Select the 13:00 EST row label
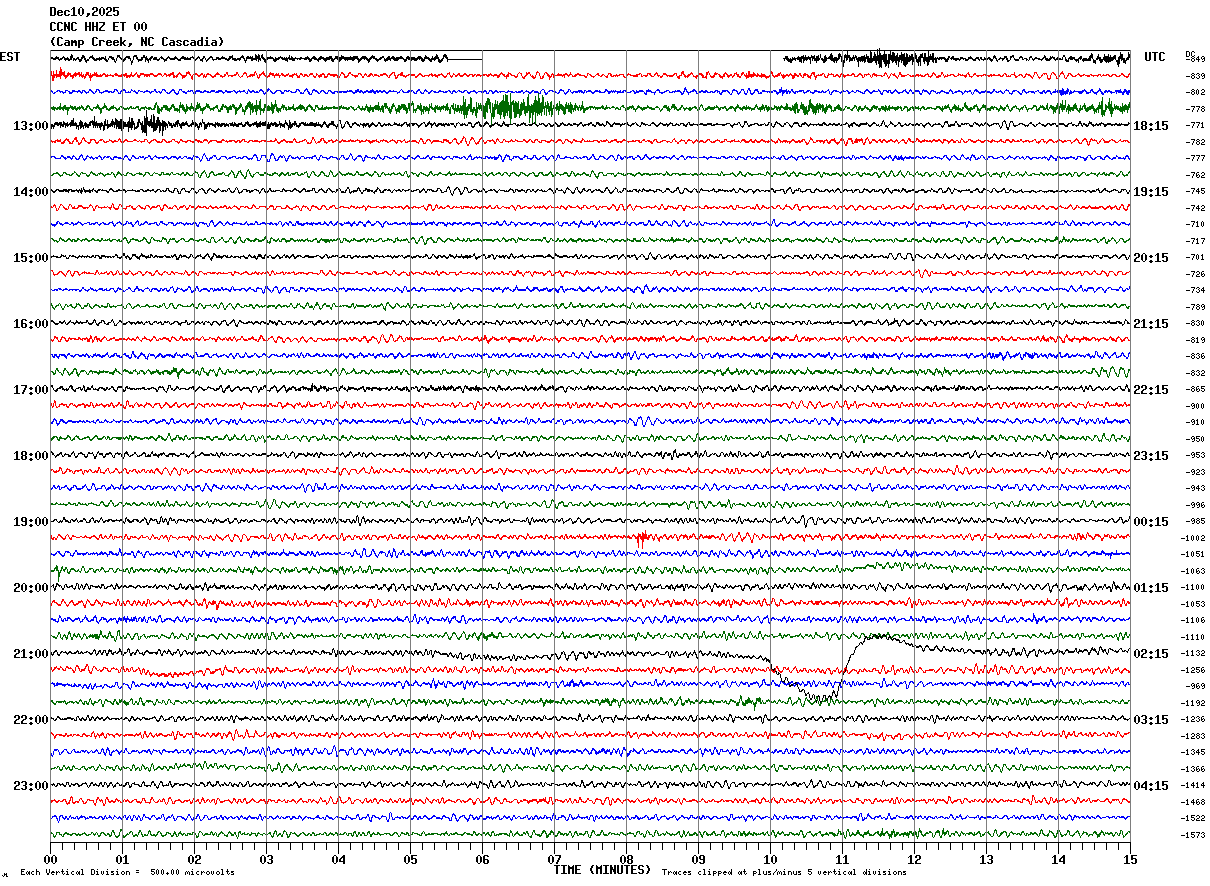The image size is (1210, 886). point(31,126)
